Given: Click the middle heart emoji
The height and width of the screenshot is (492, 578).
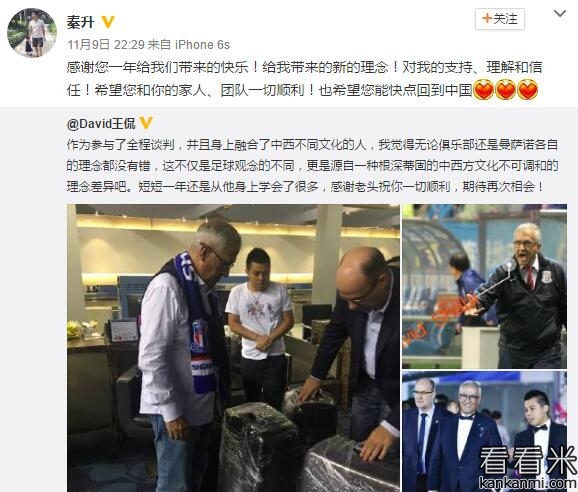Looking at the screenshot, I should (x=505, y=90).
